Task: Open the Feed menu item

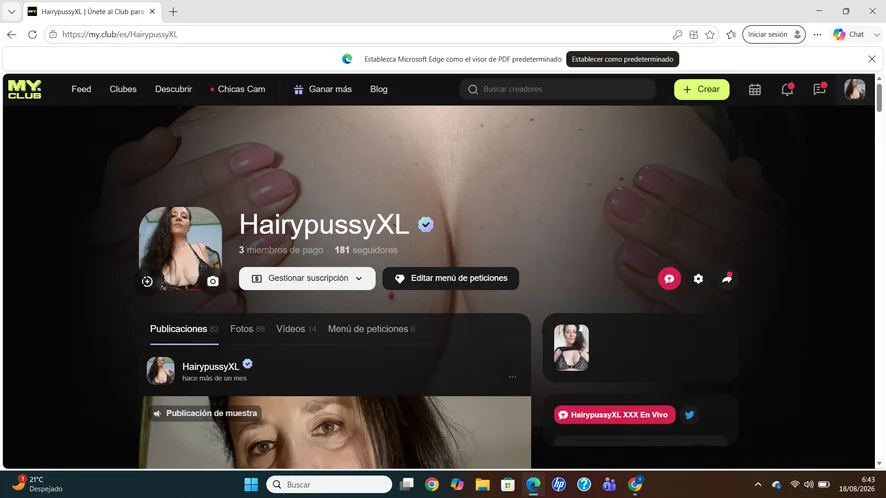Action: (81, 89)
